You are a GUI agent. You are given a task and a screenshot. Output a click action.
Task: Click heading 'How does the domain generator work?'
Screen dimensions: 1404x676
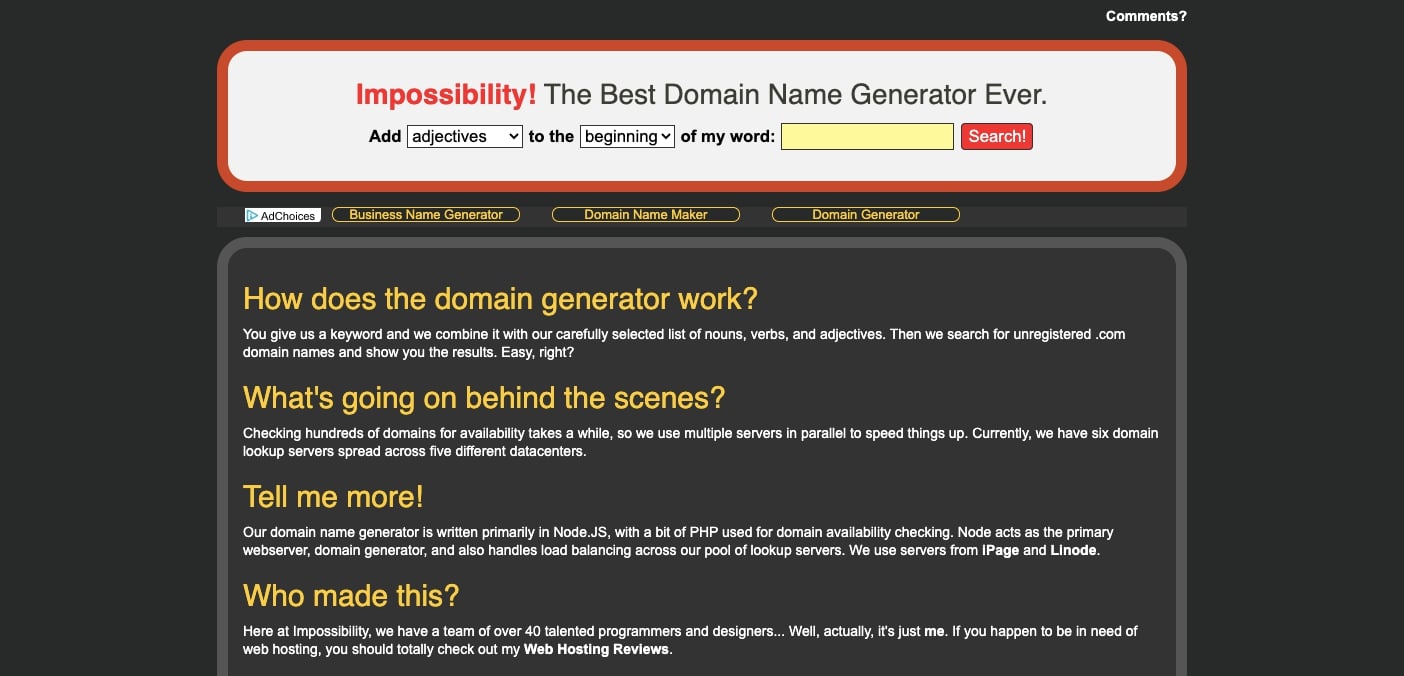(x=501, y=299)
